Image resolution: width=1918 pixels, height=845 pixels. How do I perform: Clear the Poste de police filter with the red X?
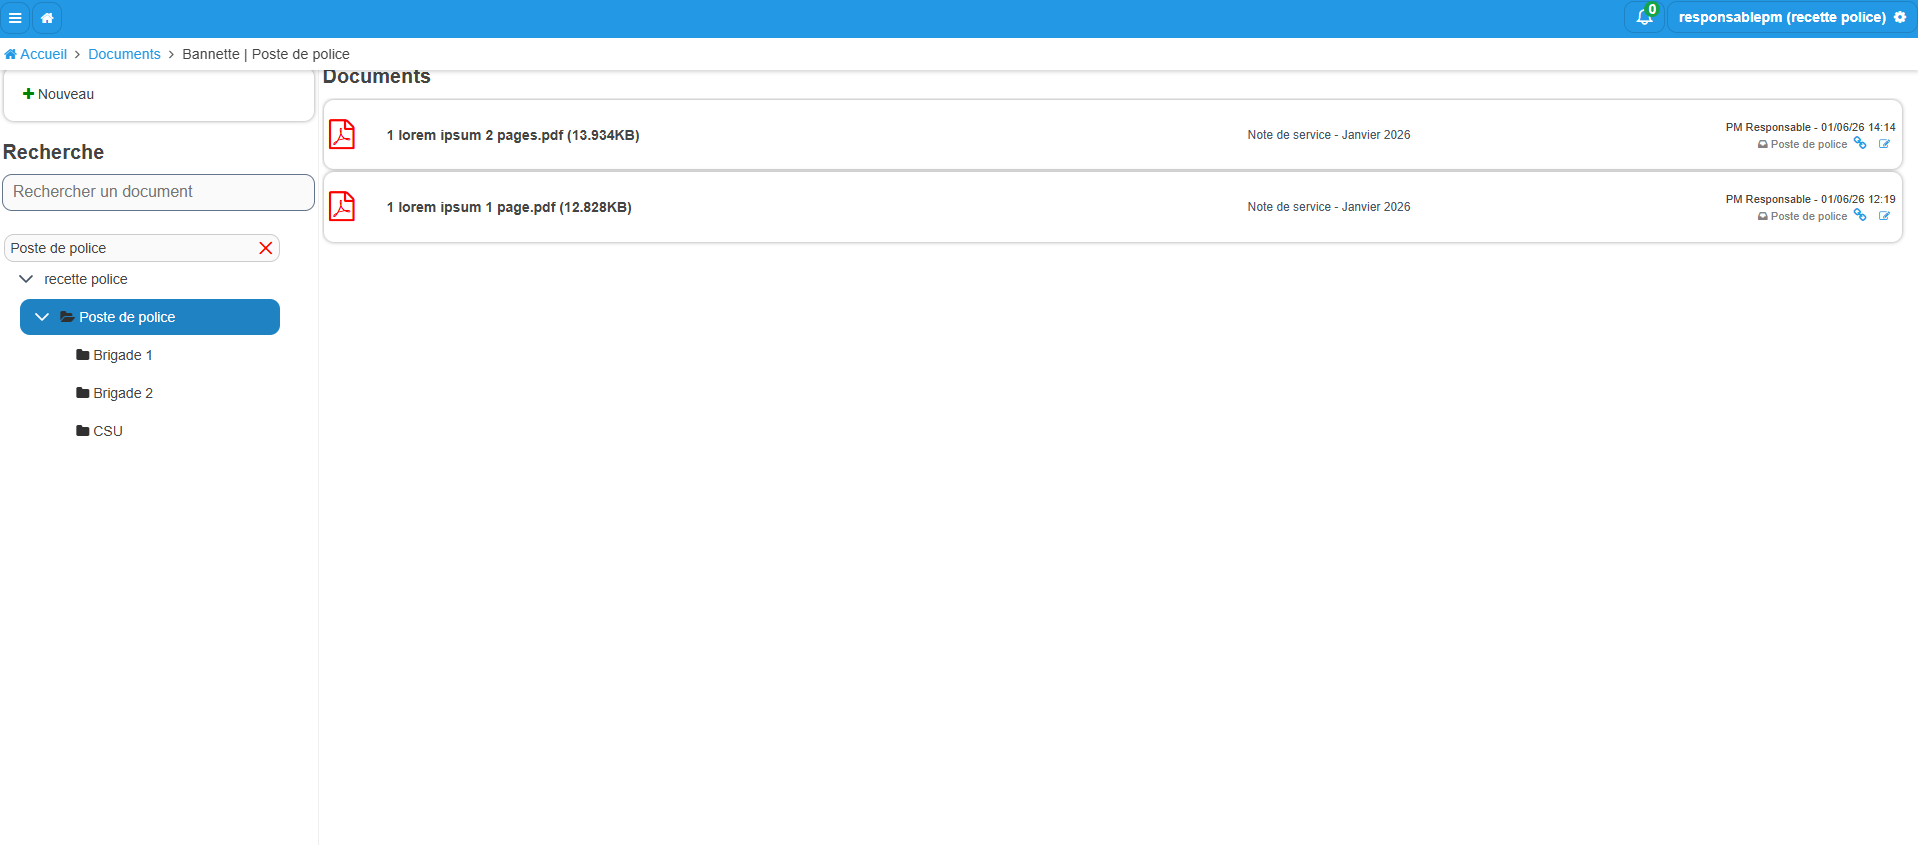point(266,248)
